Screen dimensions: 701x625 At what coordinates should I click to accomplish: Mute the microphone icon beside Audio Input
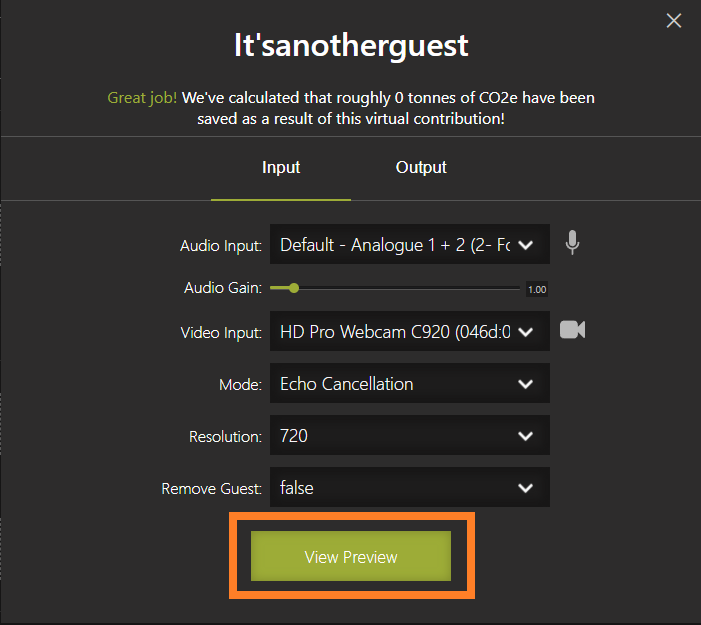pyautogui.click(x=572, y=243)
